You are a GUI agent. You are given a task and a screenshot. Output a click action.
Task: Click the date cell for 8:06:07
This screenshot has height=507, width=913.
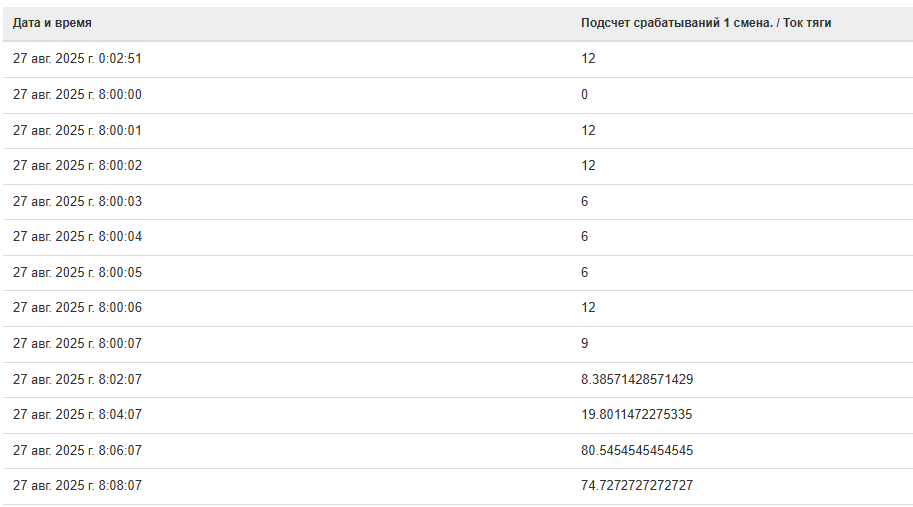[x=78, y=451]
